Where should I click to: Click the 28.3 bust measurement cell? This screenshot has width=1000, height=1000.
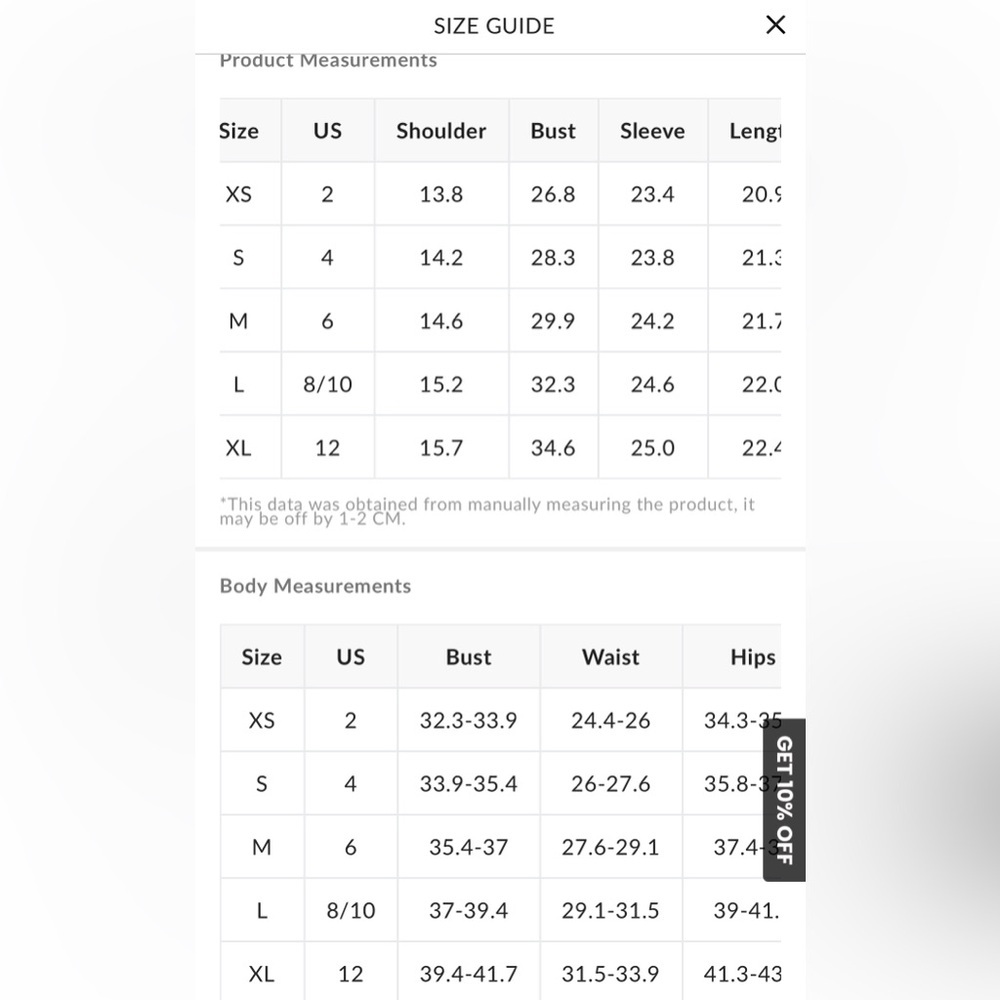(x=553, y=258)
